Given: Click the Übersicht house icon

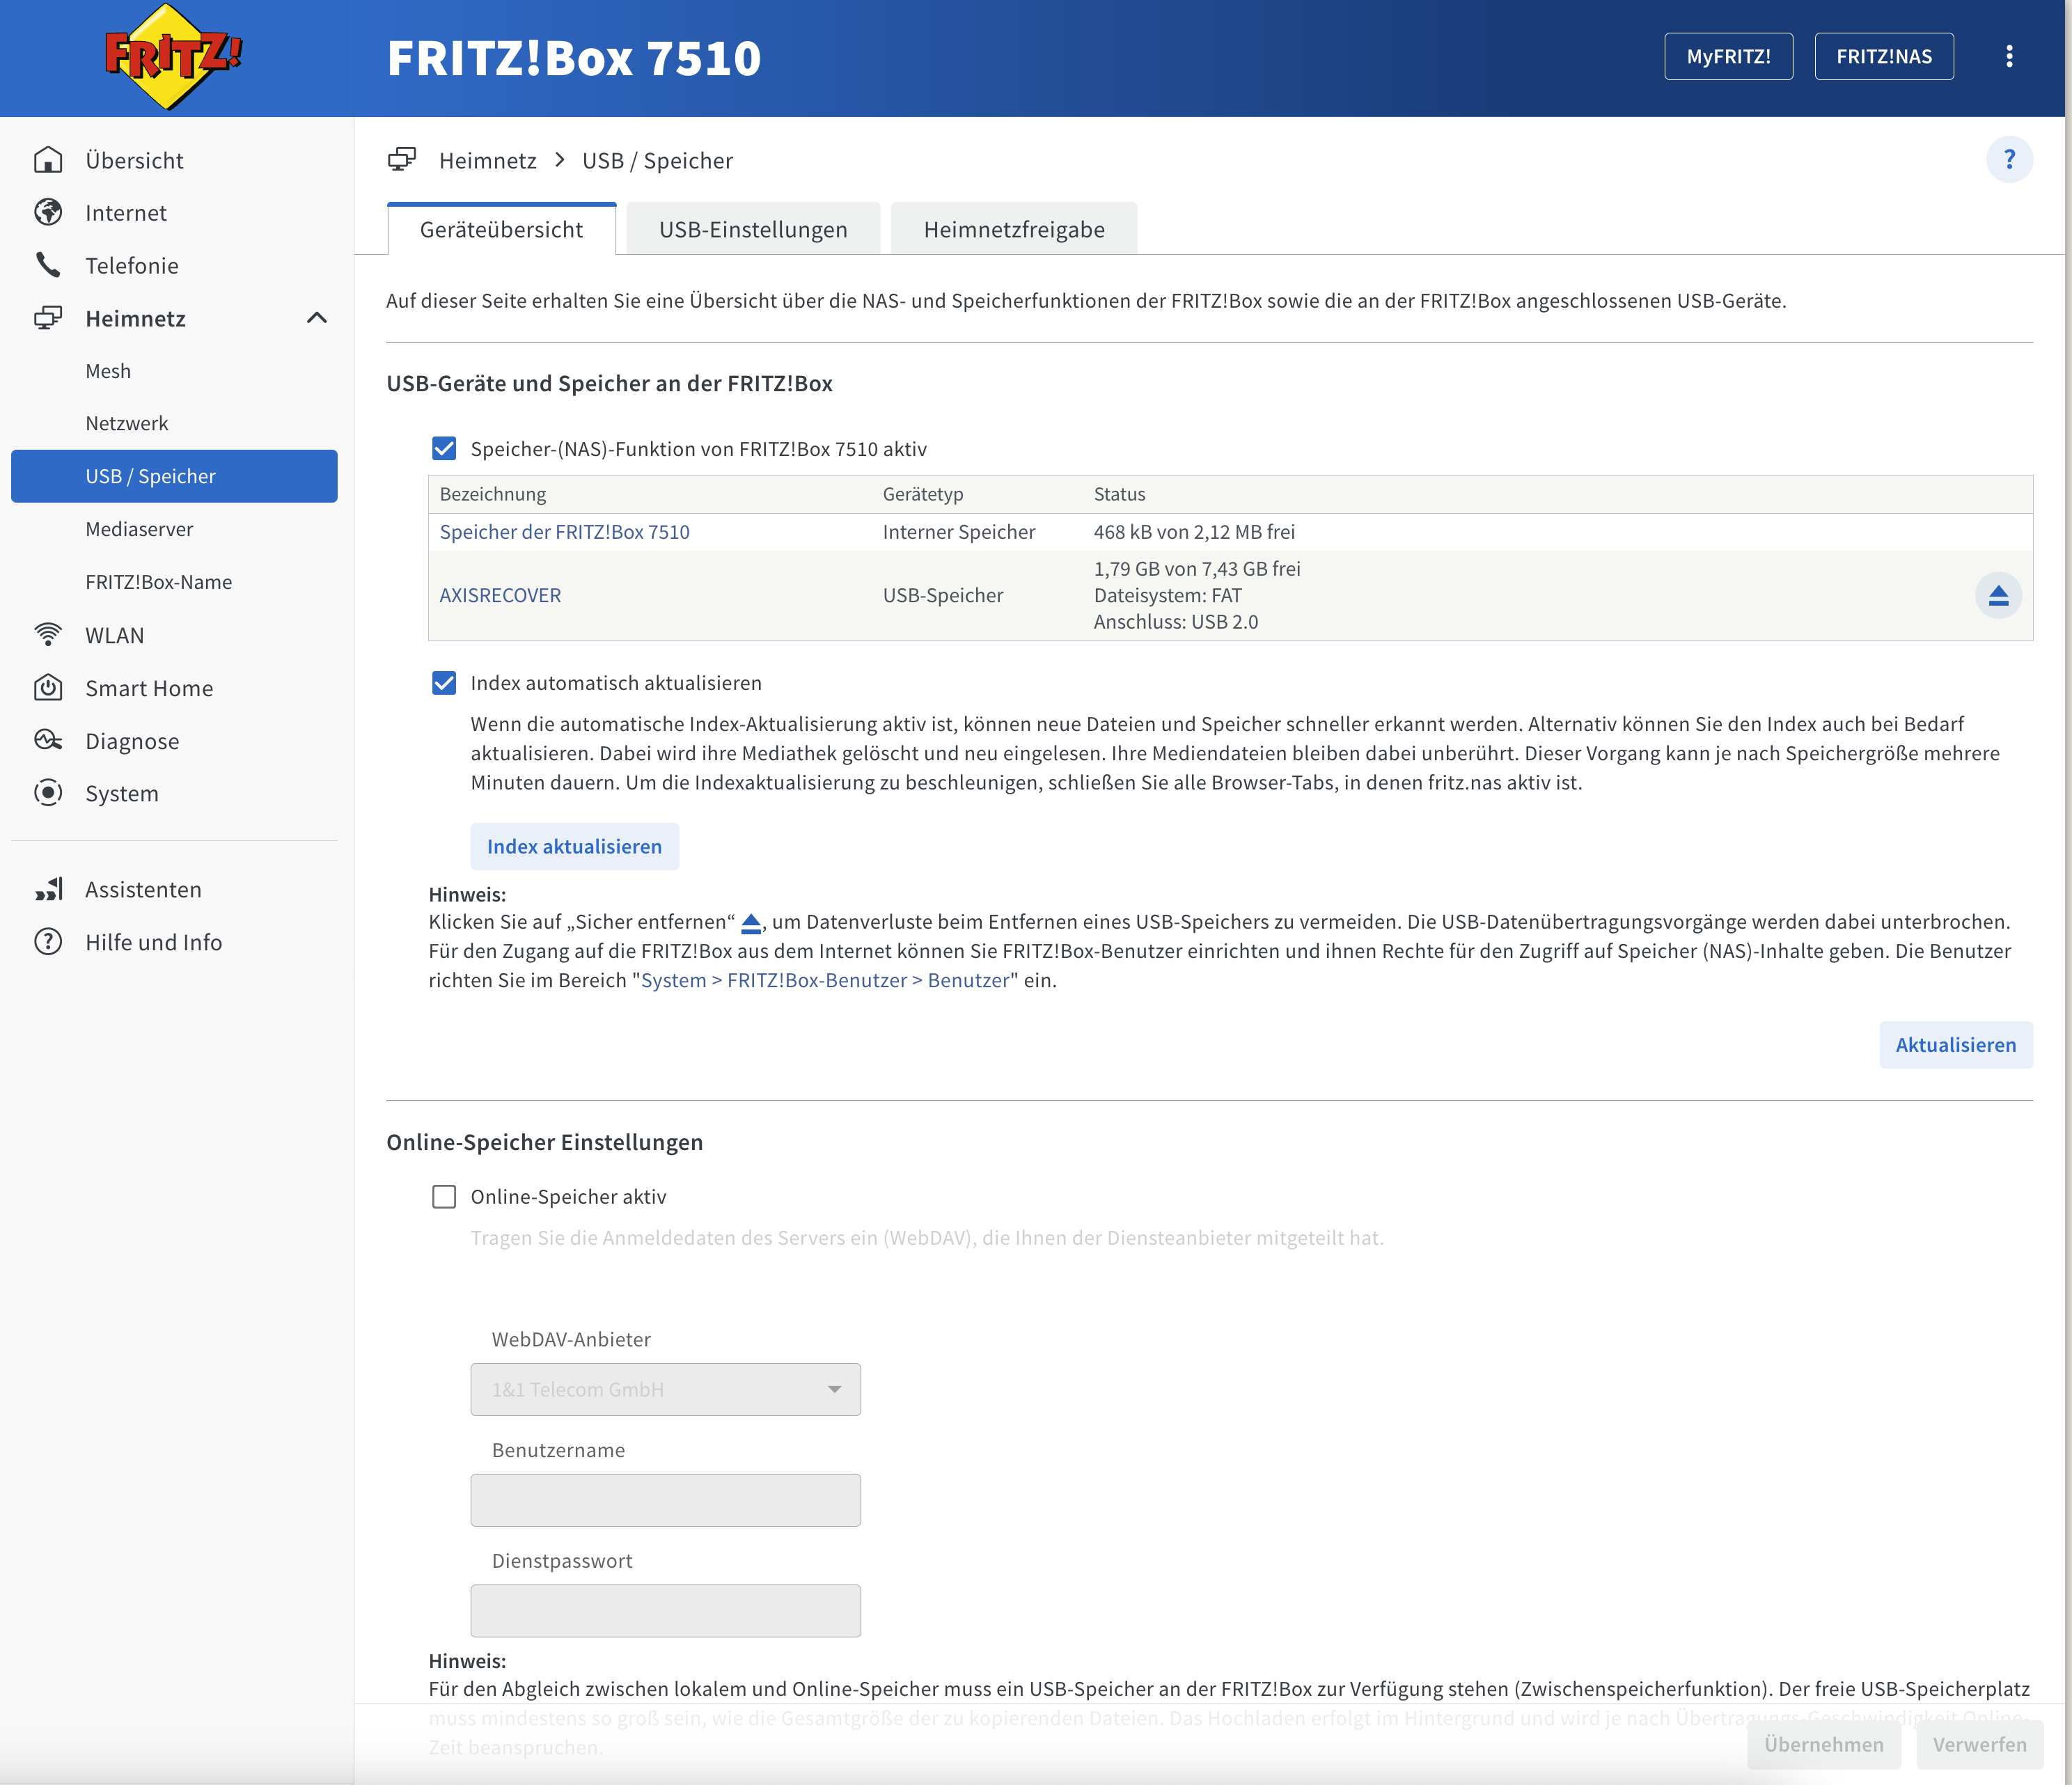Looking at the screenshot, I should [48, 160].
